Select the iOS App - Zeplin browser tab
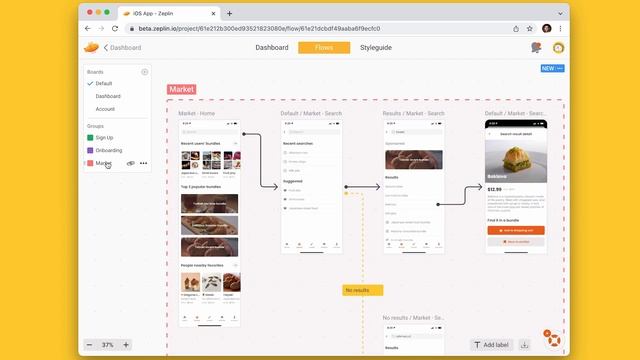Viewport: 640px width, 360px height. [x=169, y=13]
